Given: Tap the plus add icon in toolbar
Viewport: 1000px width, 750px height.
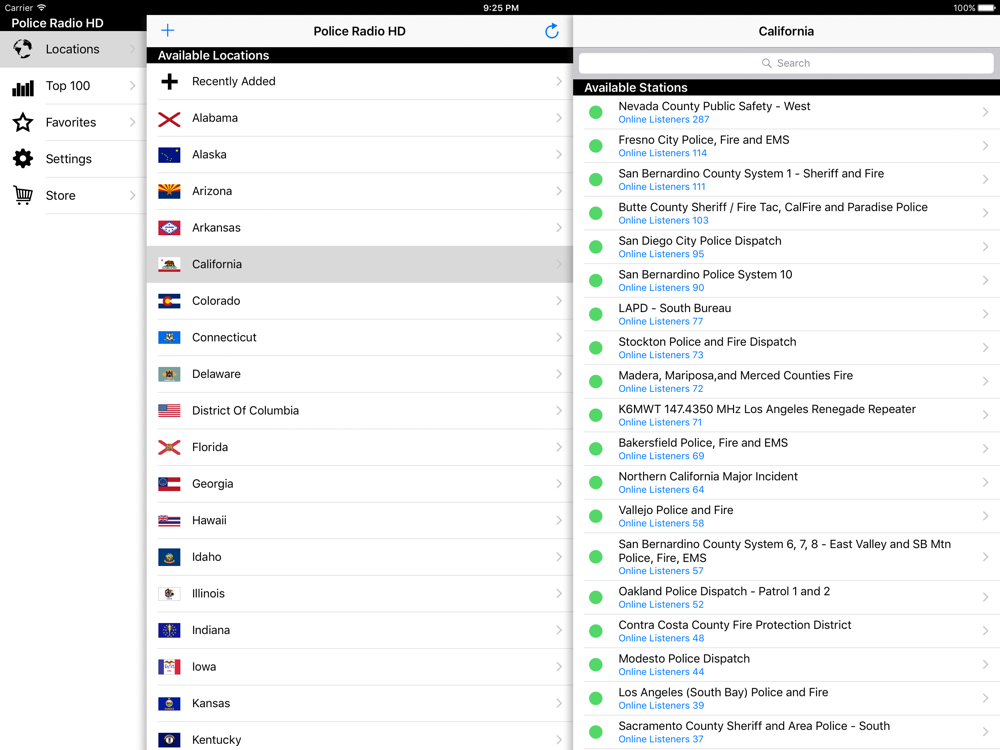Looking at the screenshot, I should tap(168, 31).
